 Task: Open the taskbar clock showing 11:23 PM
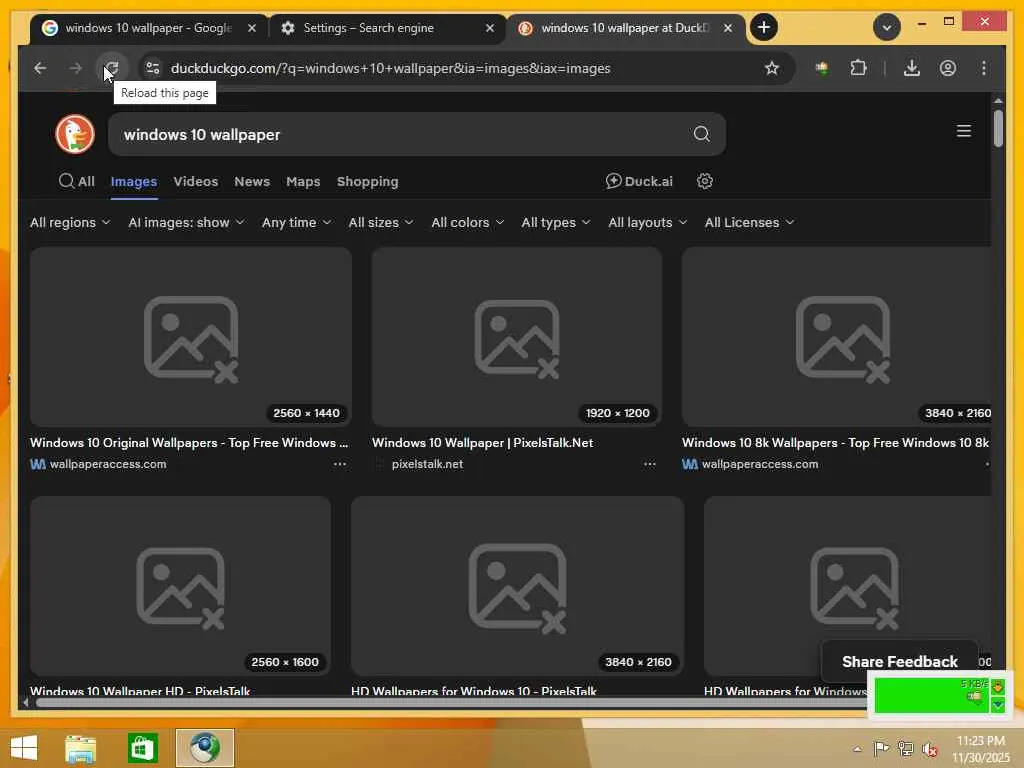[x=980, y=749]
